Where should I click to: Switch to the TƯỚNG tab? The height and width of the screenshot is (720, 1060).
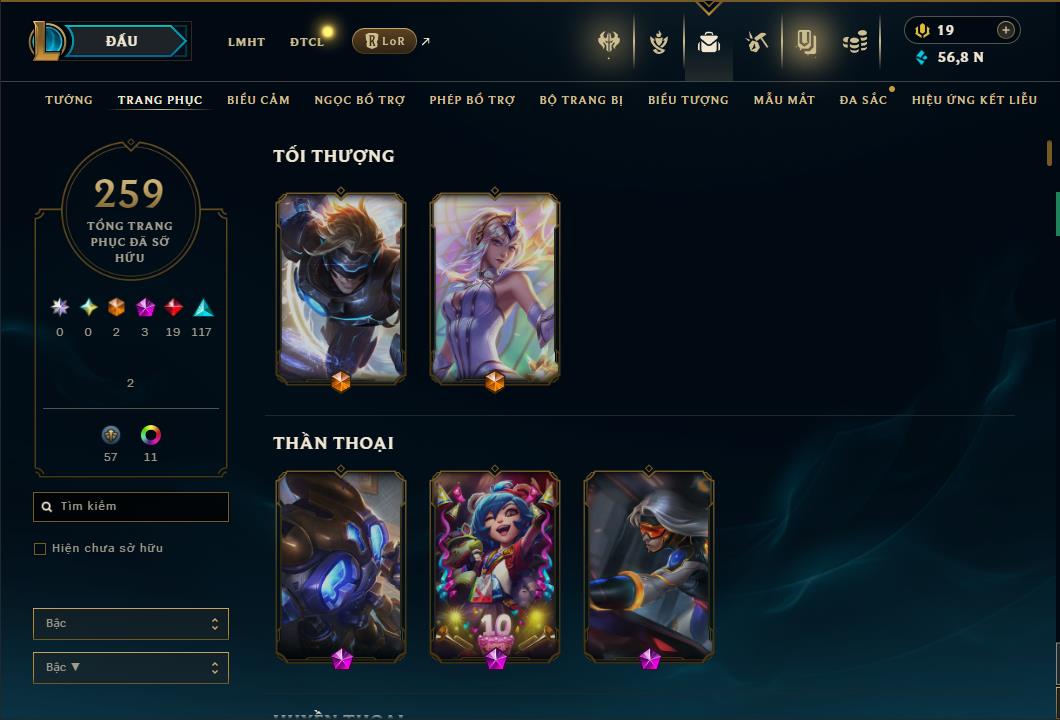tap(69, 100)
